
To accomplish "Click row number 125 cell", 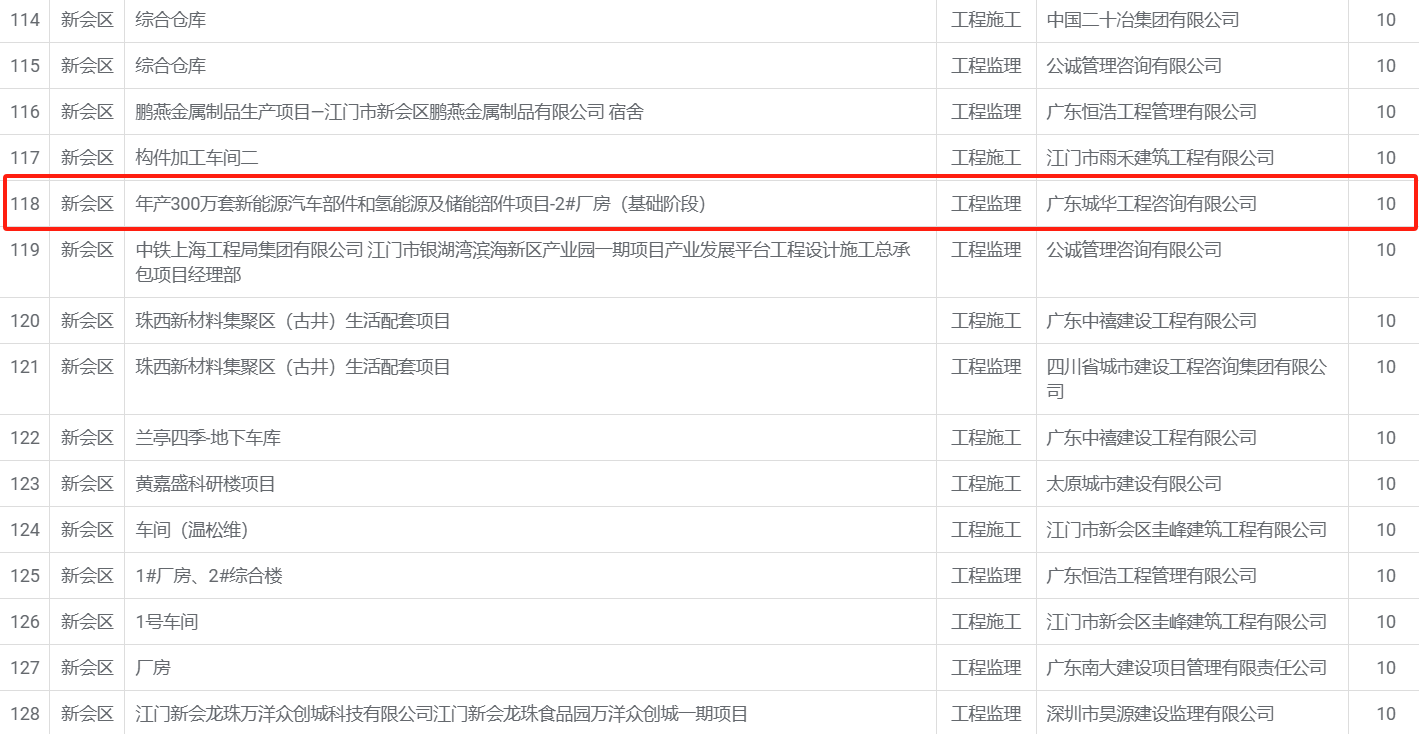I will [25, 576].
